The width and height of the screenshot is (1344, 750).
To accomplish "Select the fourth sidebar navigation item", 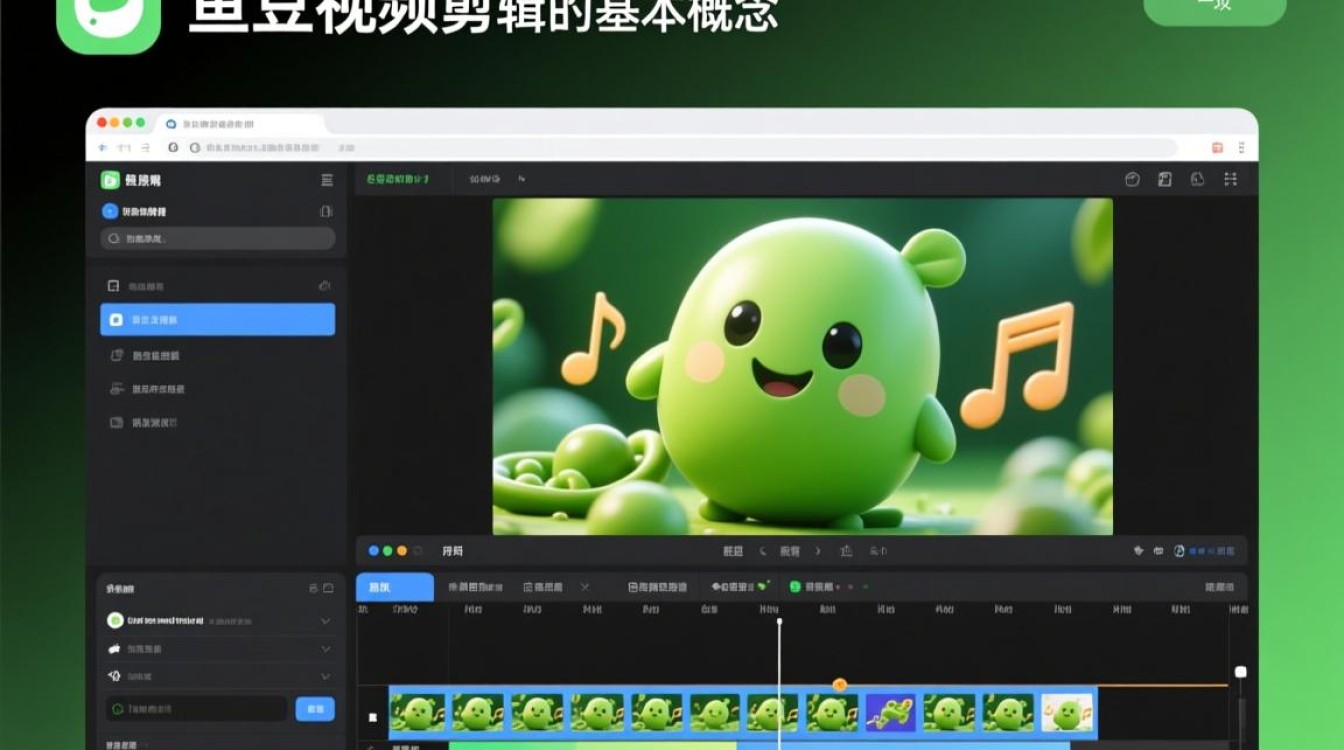I will pyautogui.click(x=217, y=389).
